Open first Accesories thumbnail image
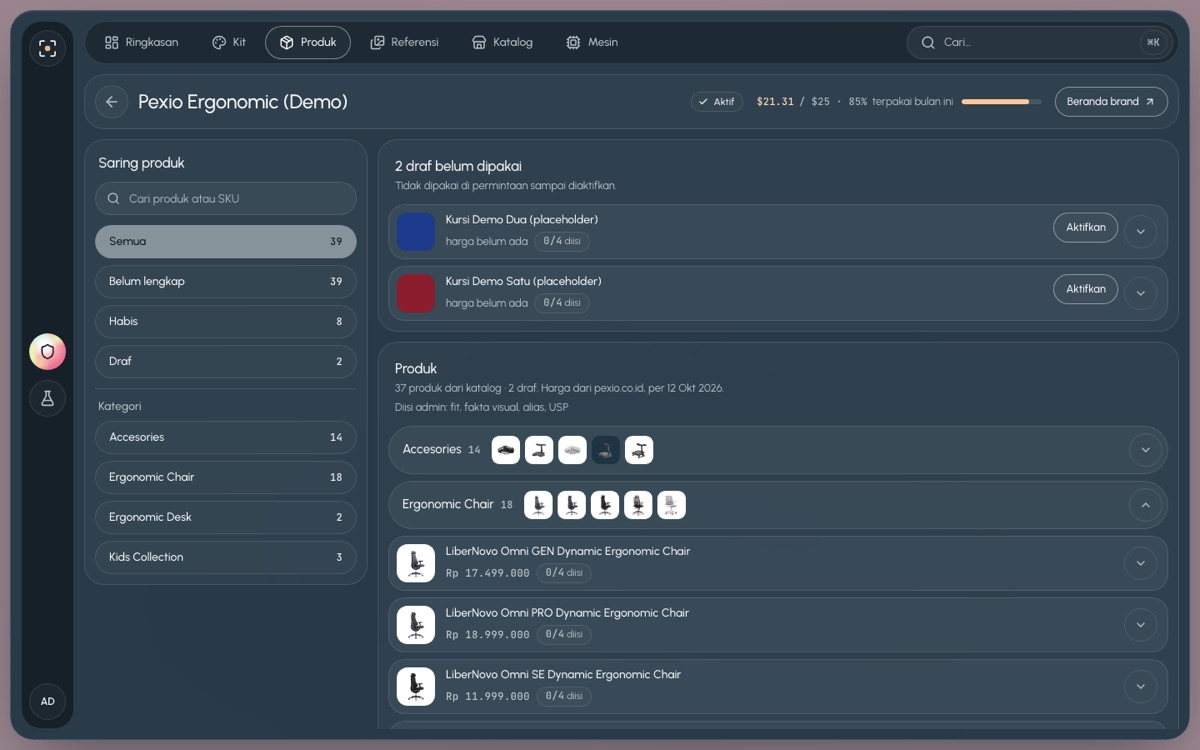 tap(506, 450)
